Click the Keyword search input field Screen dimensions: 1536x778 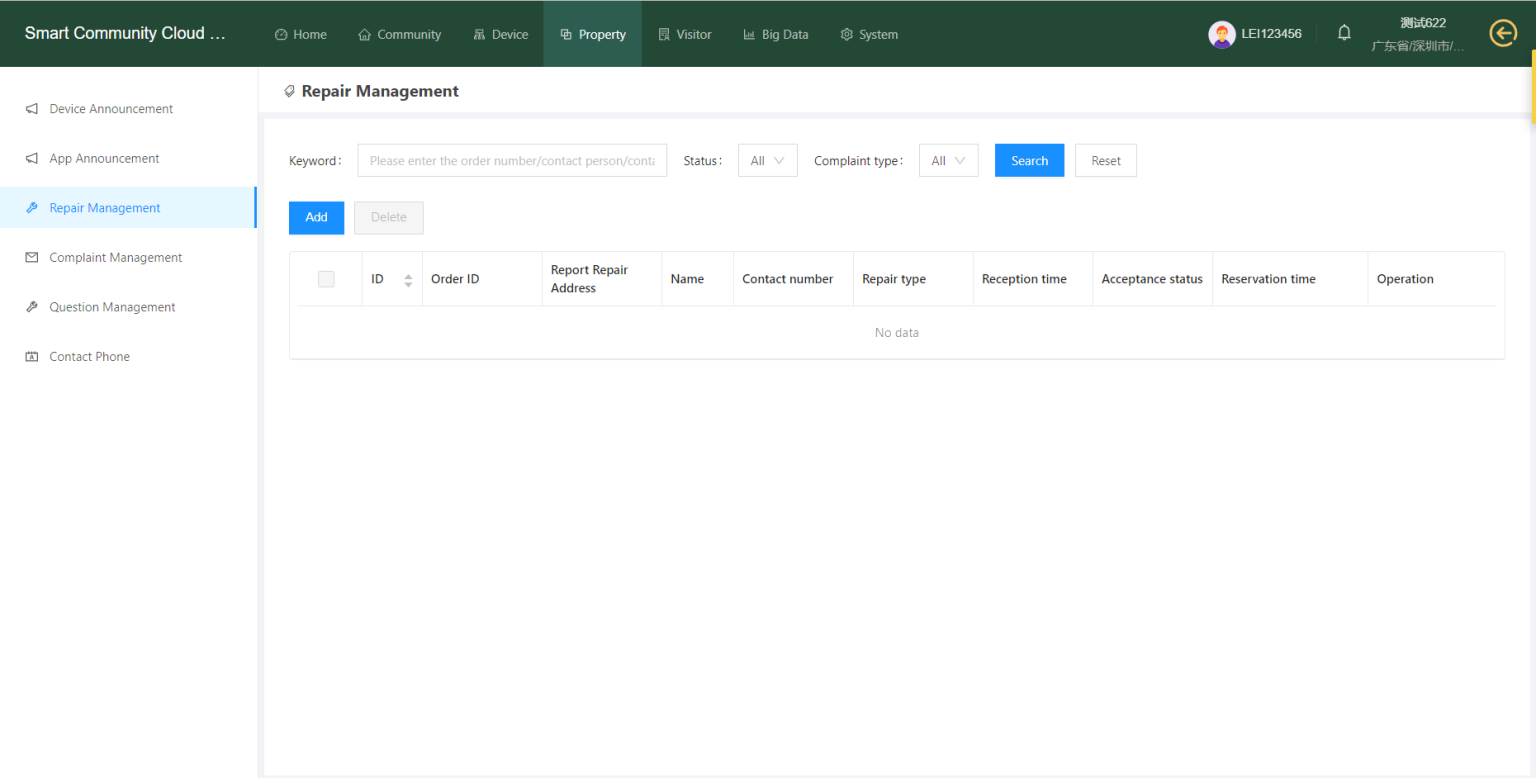512,160
